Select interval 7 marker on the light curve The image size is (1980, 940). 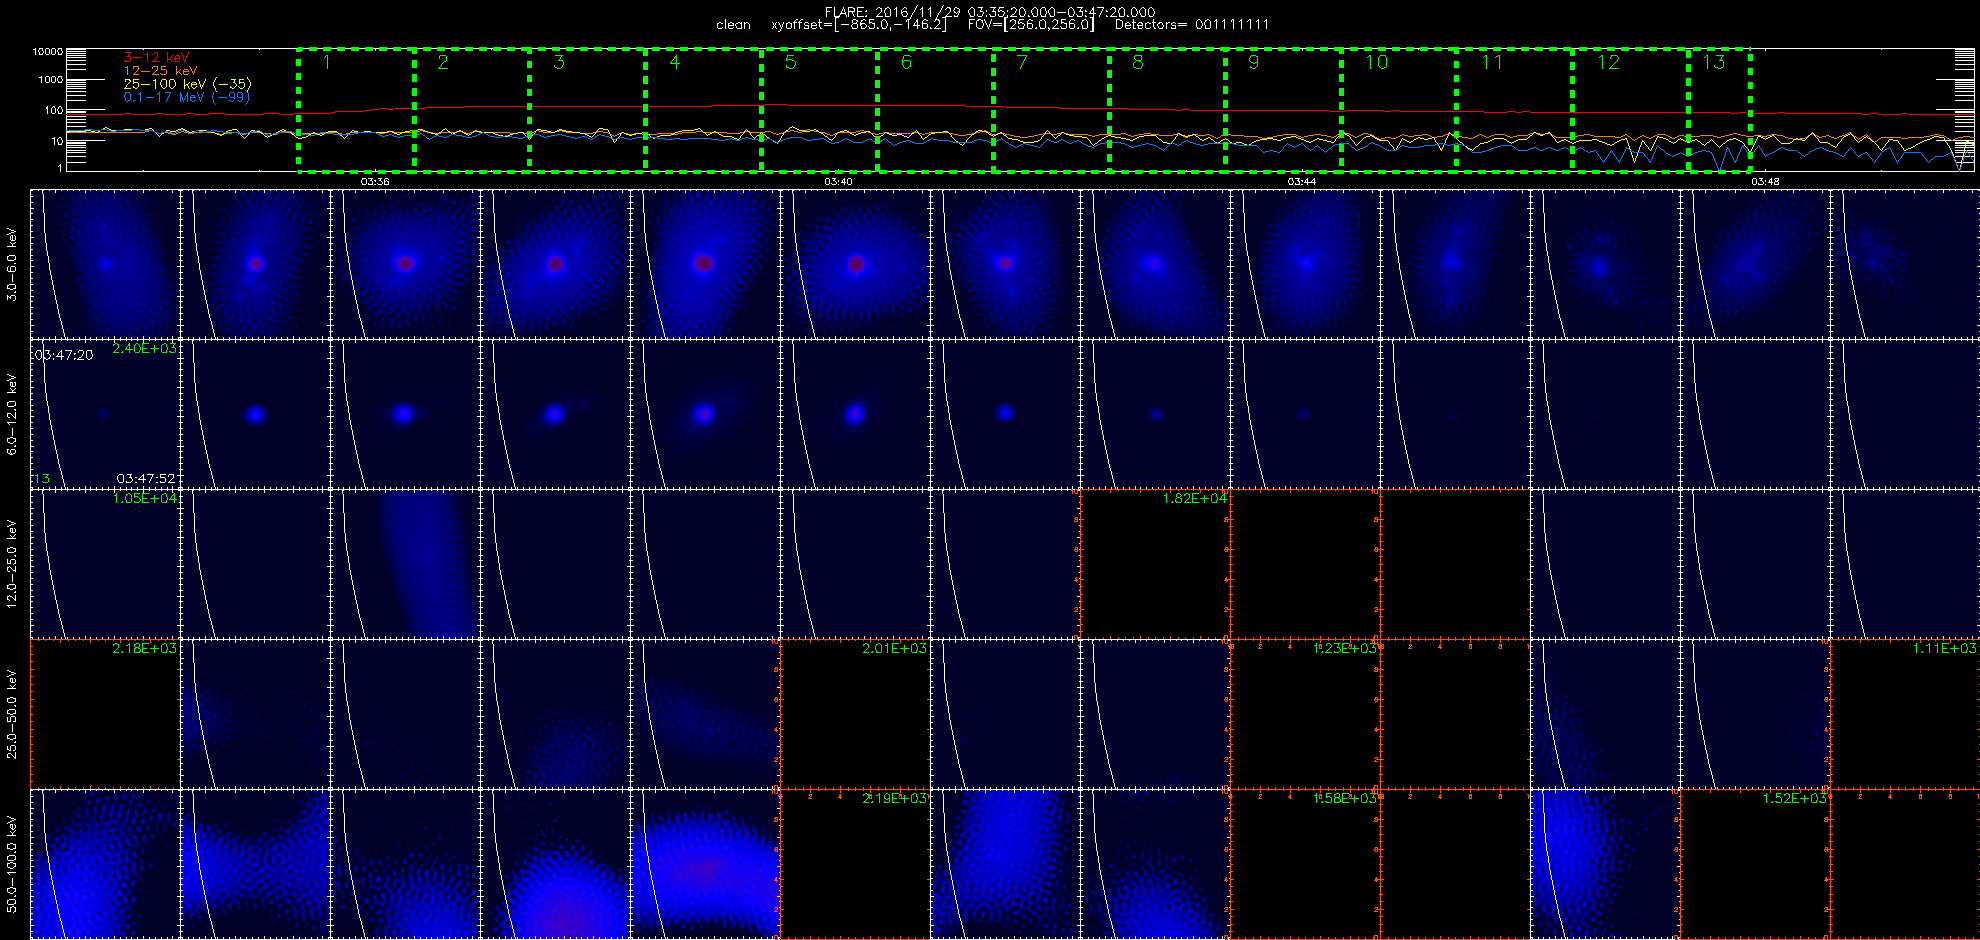point(1022,62)
